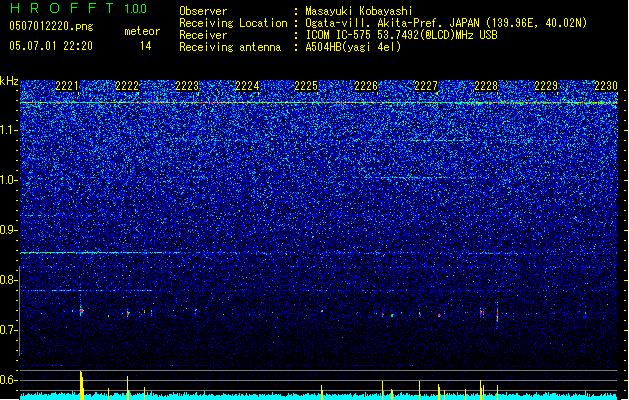Click the 0.7 kHz frequency axis label

9,330
